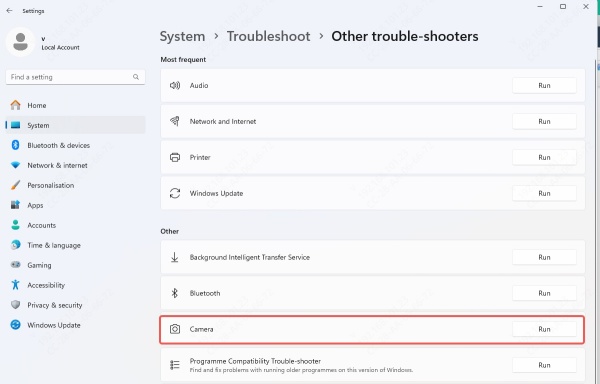Run the Windows Update troubleshooter
Screen dimensions: 600x384
[x=544, y=193]
